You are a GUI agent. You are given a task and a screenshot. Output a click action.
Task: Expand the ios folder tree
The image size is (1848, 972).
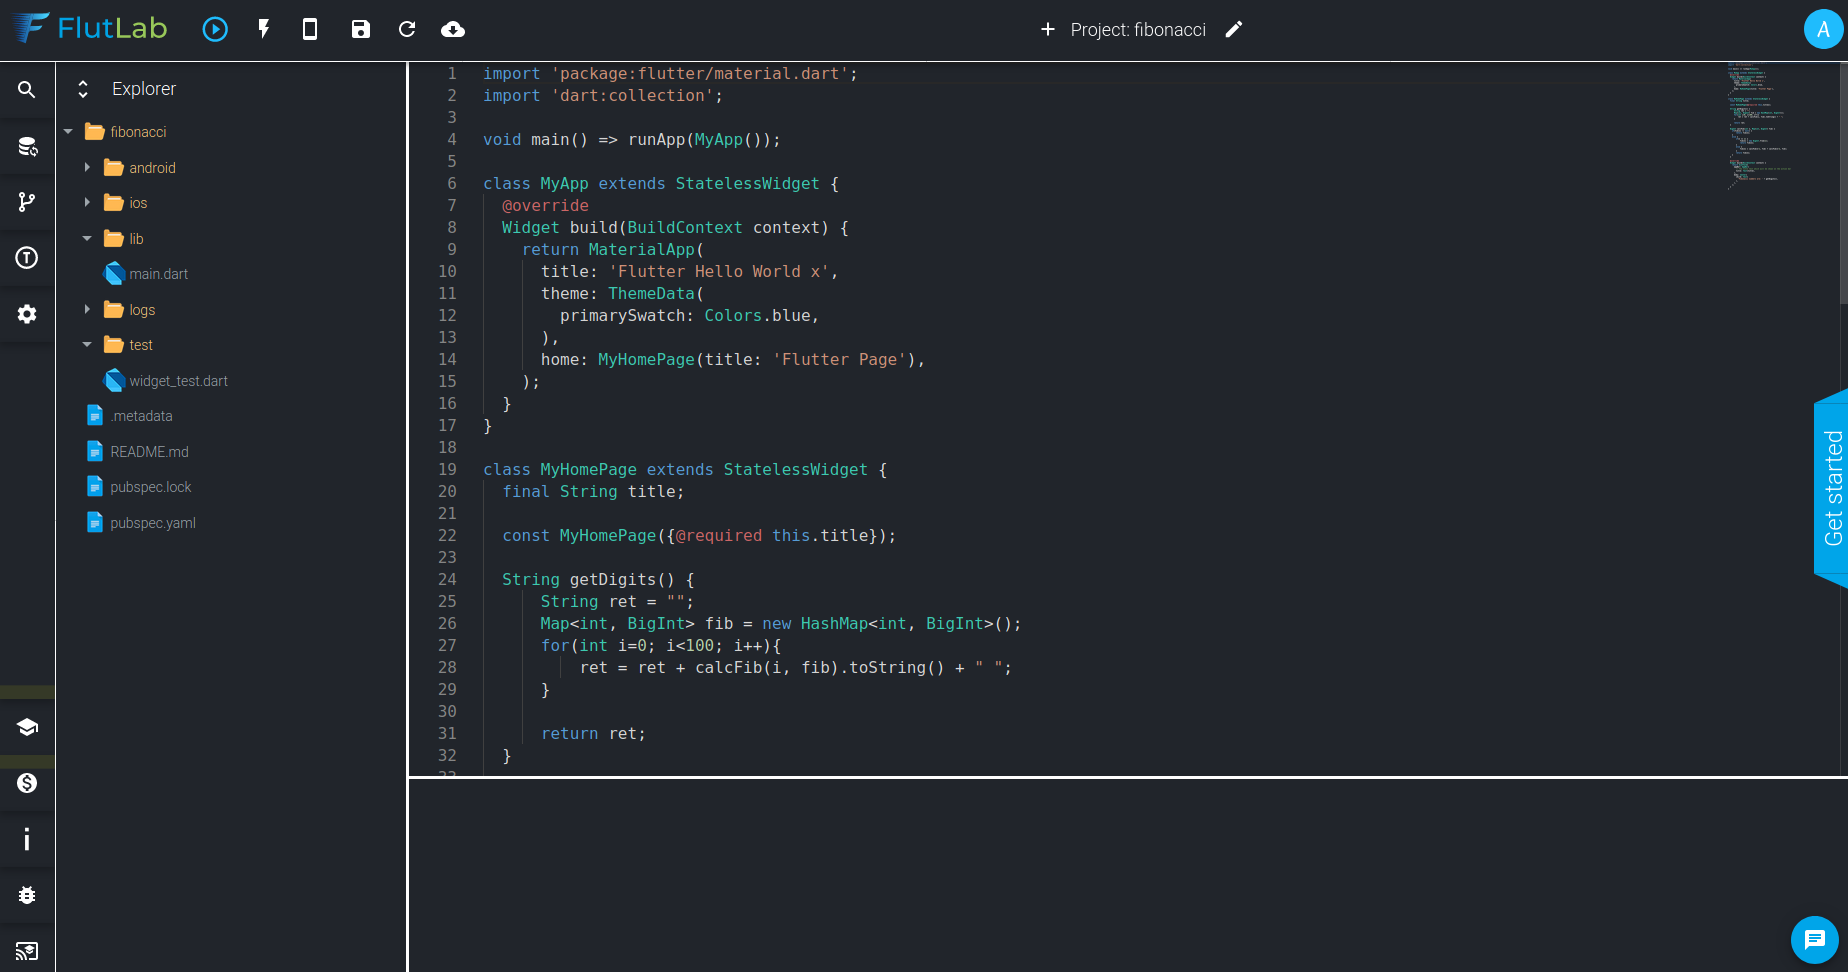[x=88, y=202]
